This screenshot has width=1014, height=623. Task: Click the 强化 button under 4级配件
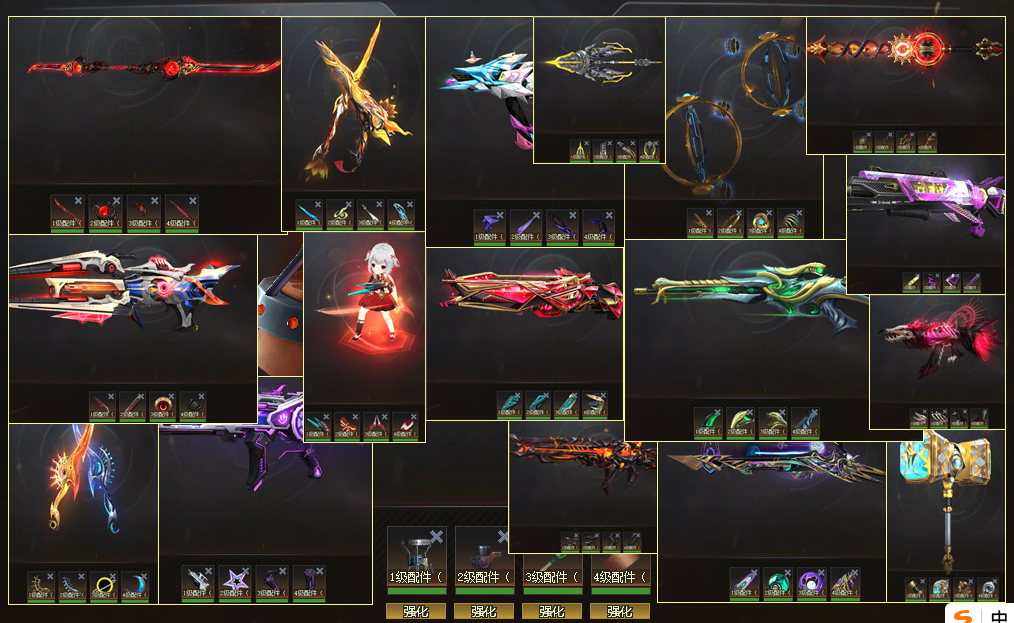click(x=620, y=611)
